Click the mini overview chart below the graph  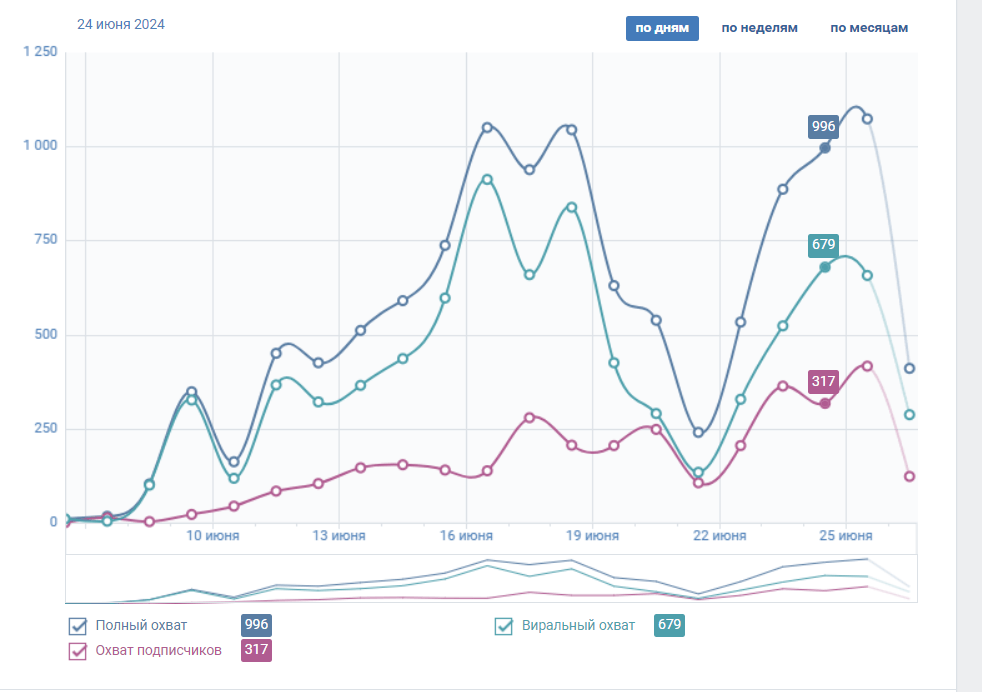click(490, 579)
